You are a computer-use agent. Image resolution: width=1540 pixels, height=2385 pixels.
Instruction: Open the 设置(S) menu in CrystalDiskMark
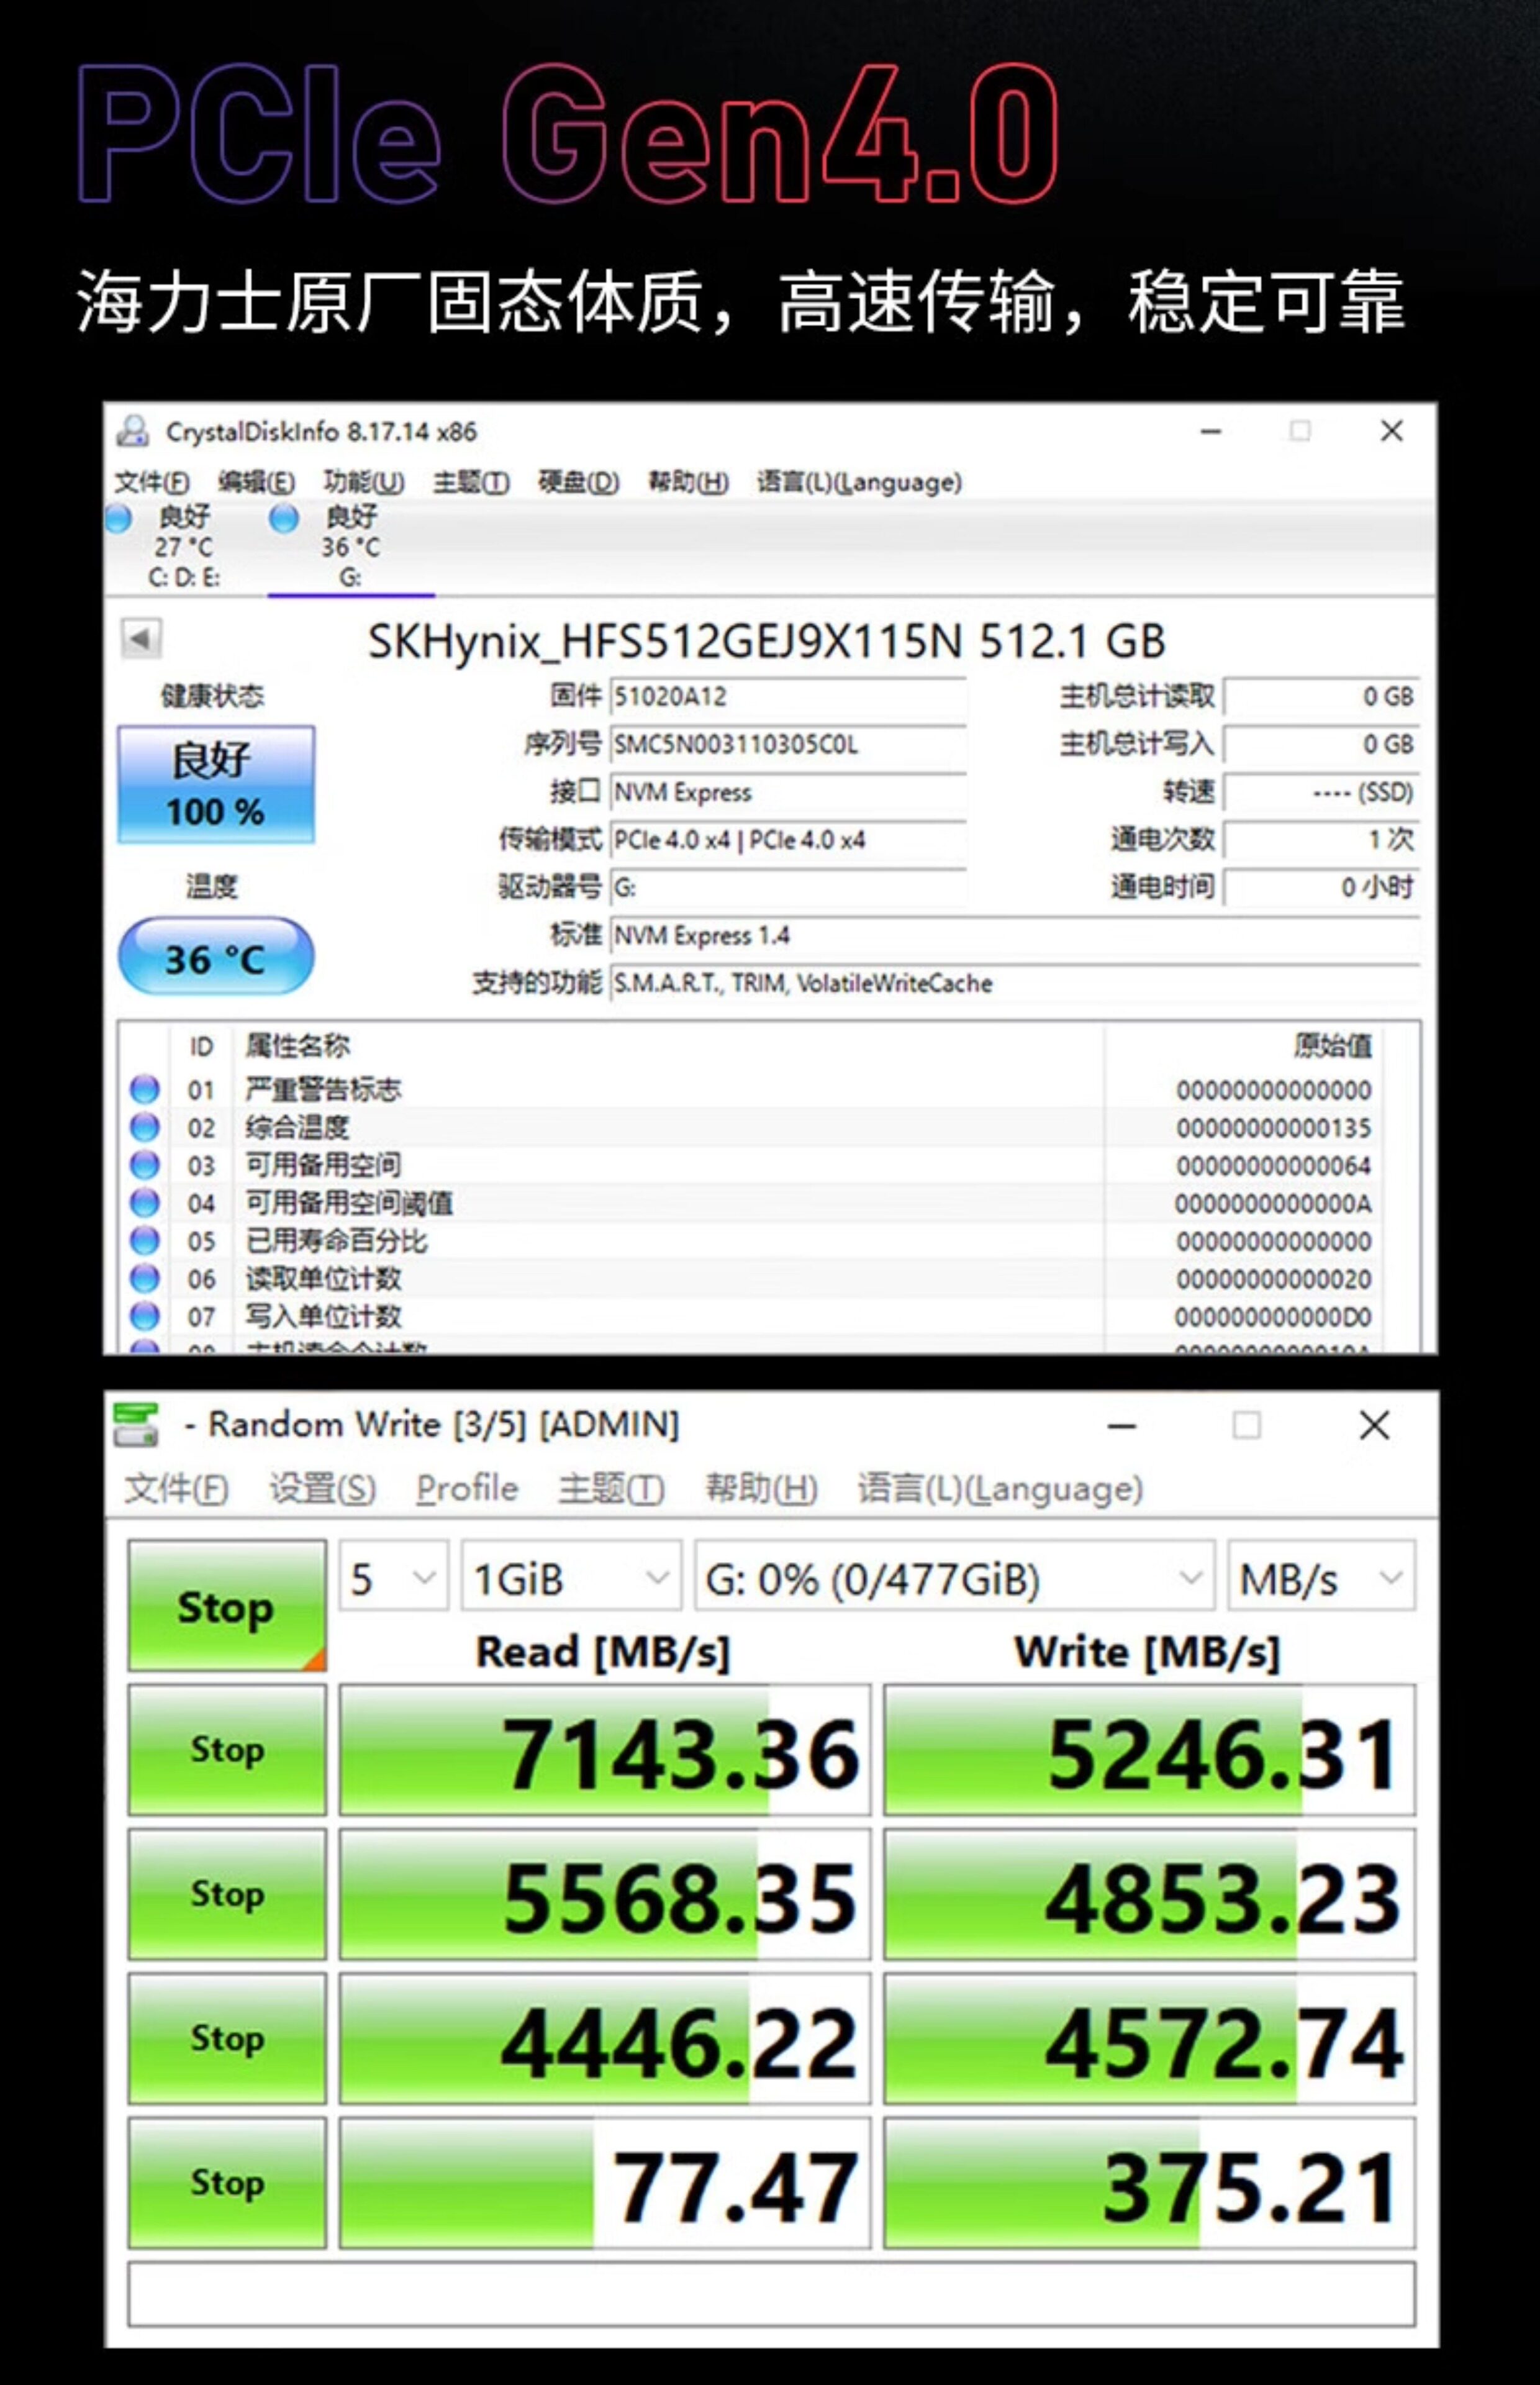[x=322, y=1488]
